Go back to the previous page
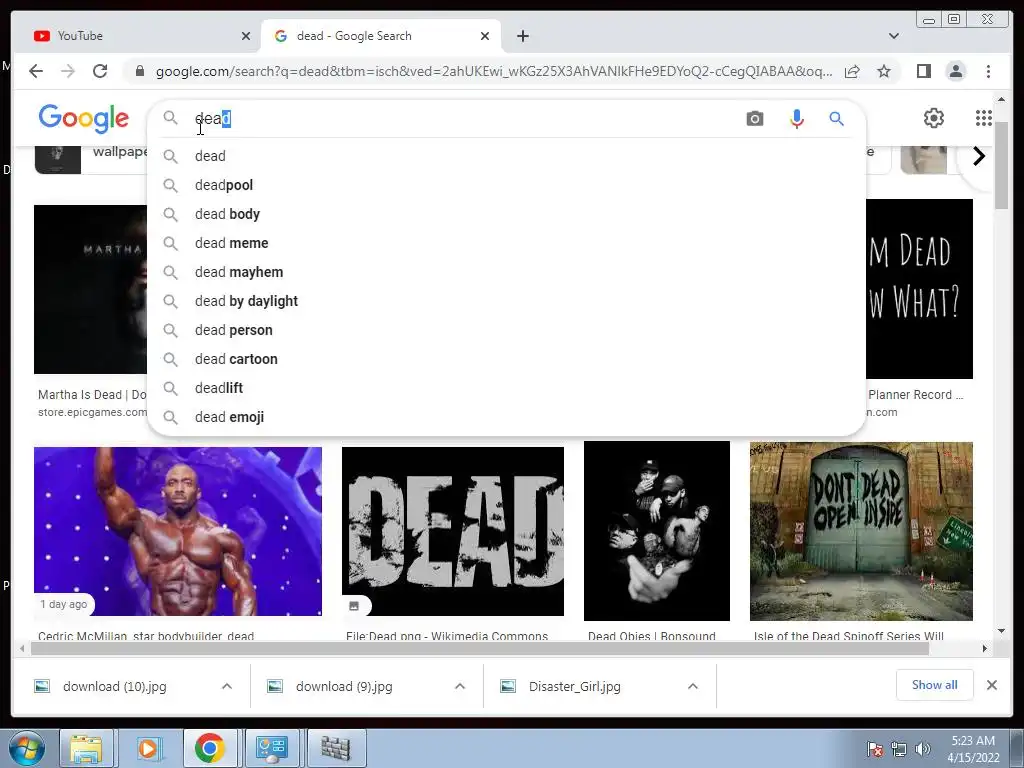 click(x=36, y=71)
